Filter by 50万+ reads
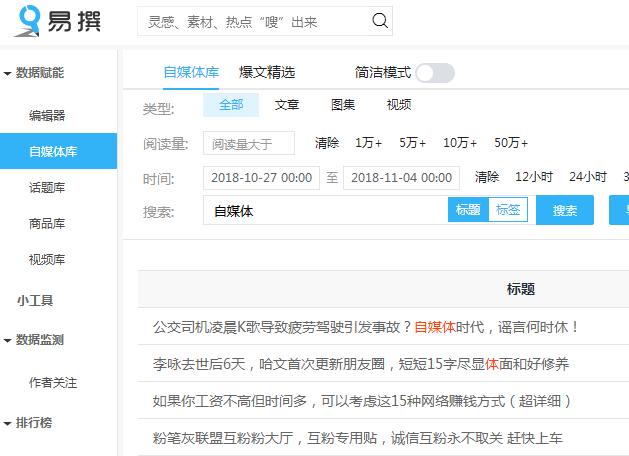Viewport: 629px width, 456px height. [x=511, y=143]
